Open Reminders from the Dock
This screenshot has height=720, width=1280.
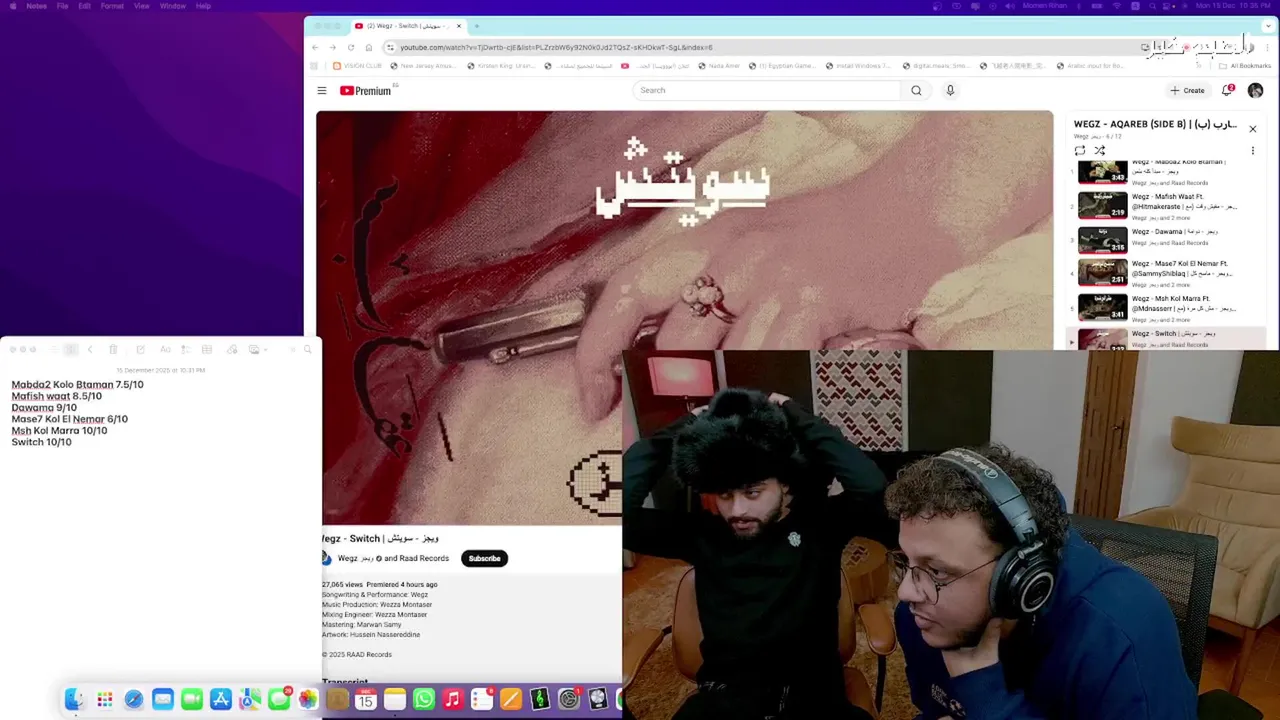point(482,699)
